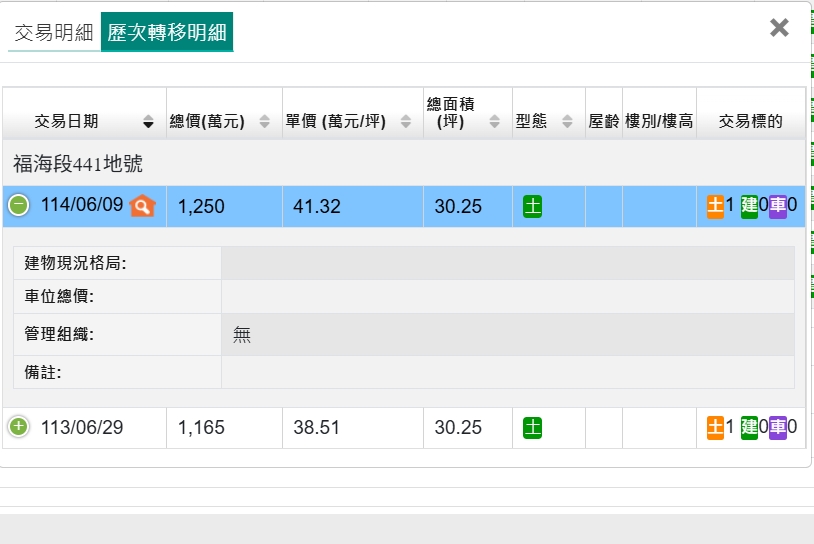Viewport: 814px width, 544px height.
Task: Click green land type icon in 114/06/09 row
Action: [533, 207]
